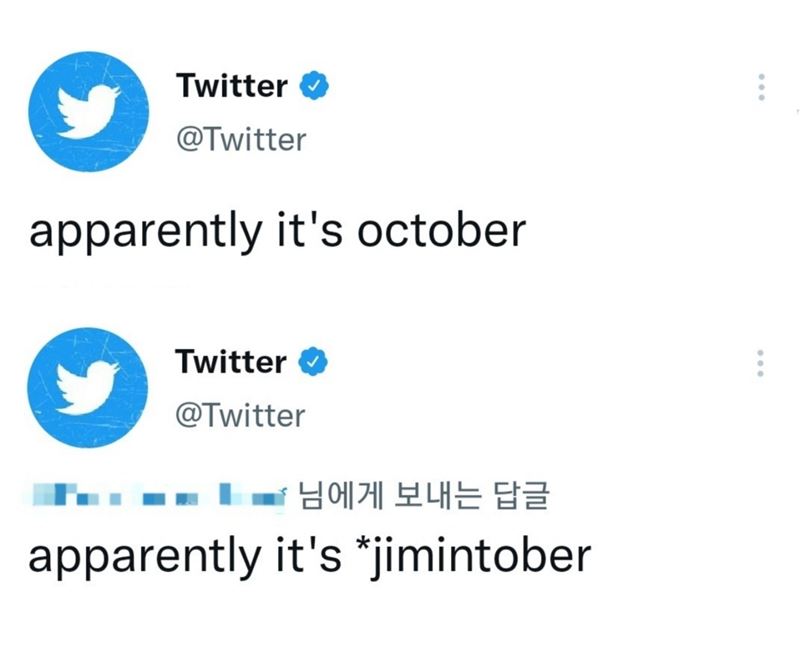Open the @Twitter handle on the october tweet
Image resolution: width=800 pixels, height=645 pixels.
point(241,140)
